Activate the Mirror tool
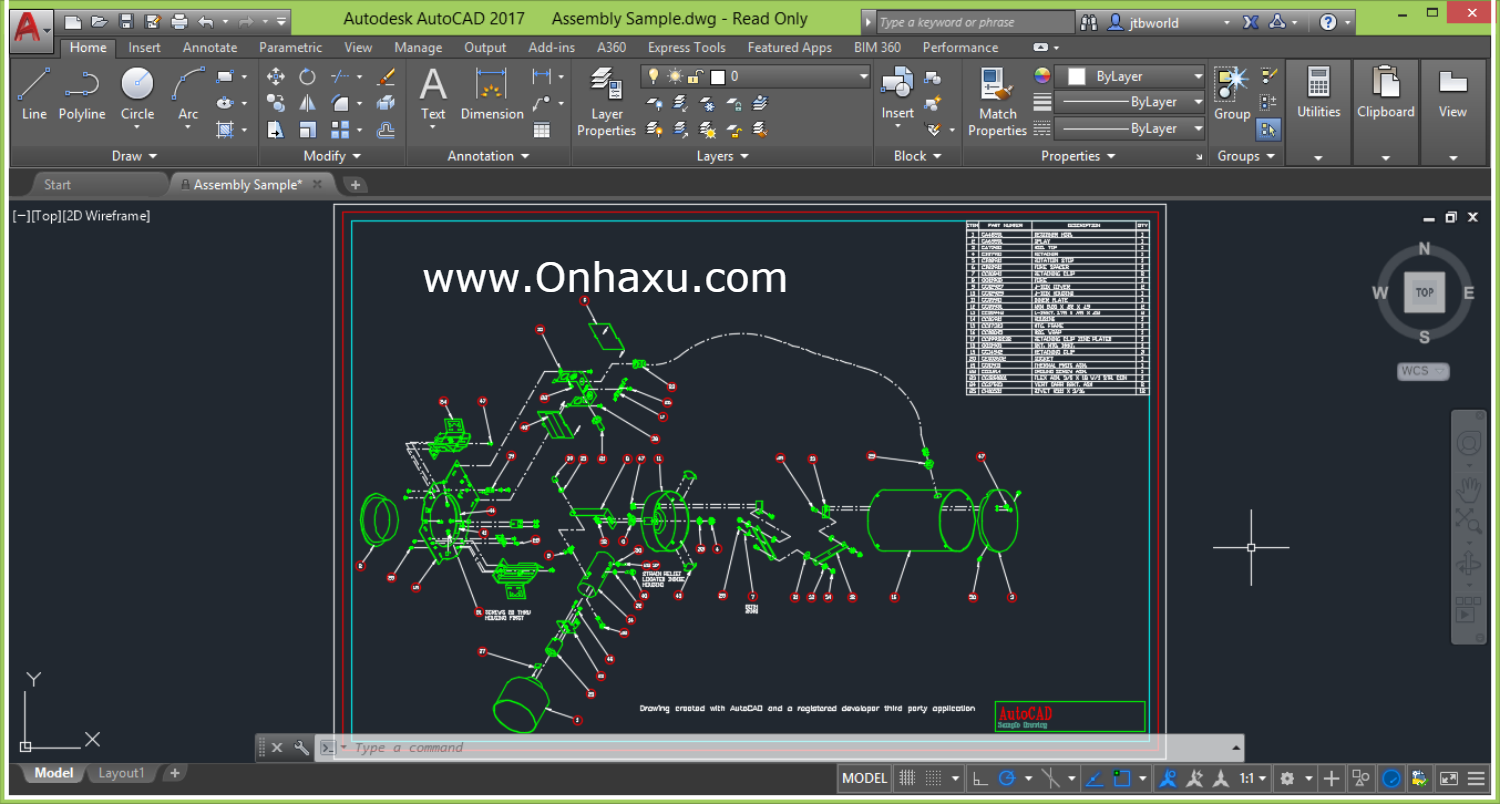The image size is (1500, 804). click(308, 103)
